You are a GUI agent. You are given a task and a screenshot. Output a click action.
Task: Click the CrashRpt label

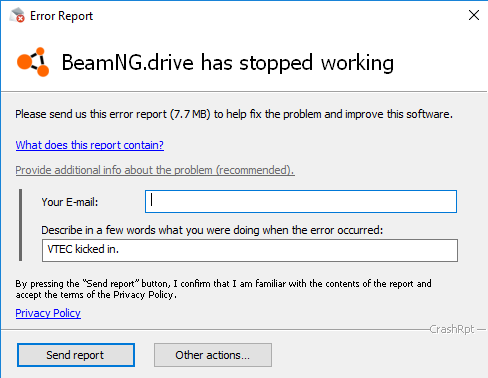click(x=452, y=329)
